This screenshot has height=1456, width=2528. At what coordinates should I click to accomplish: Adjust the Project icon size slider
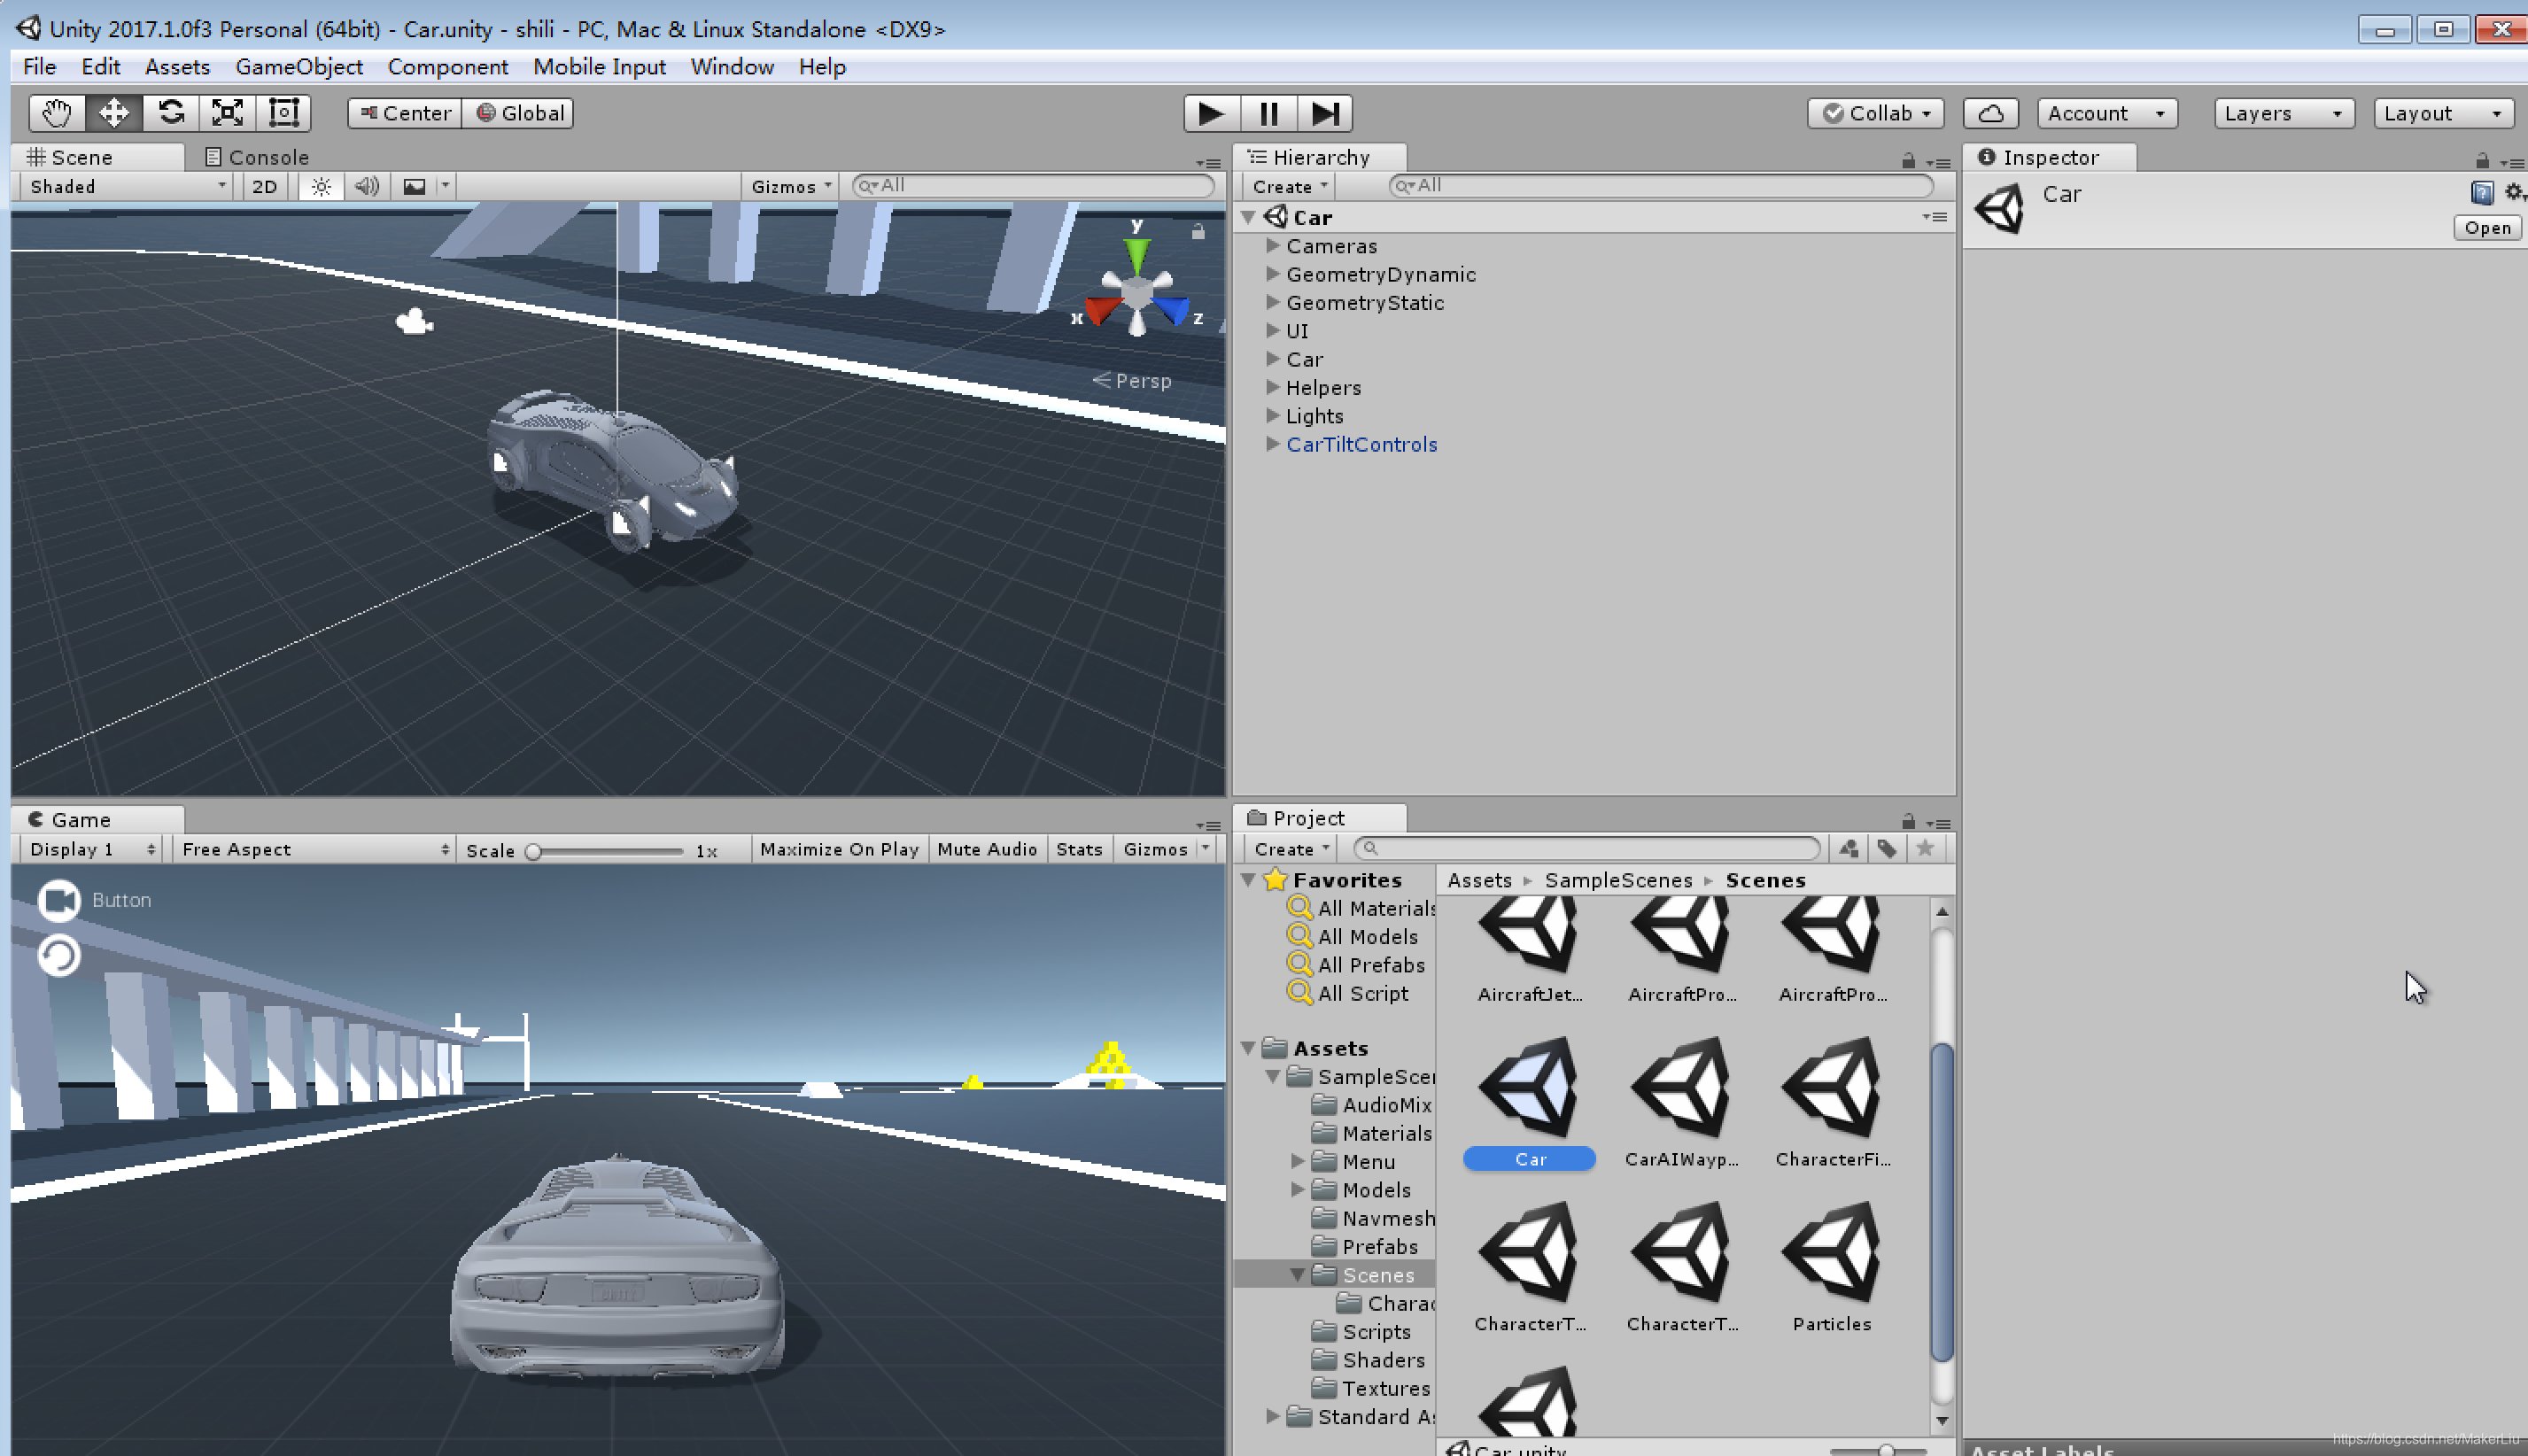(1879, 1450)
